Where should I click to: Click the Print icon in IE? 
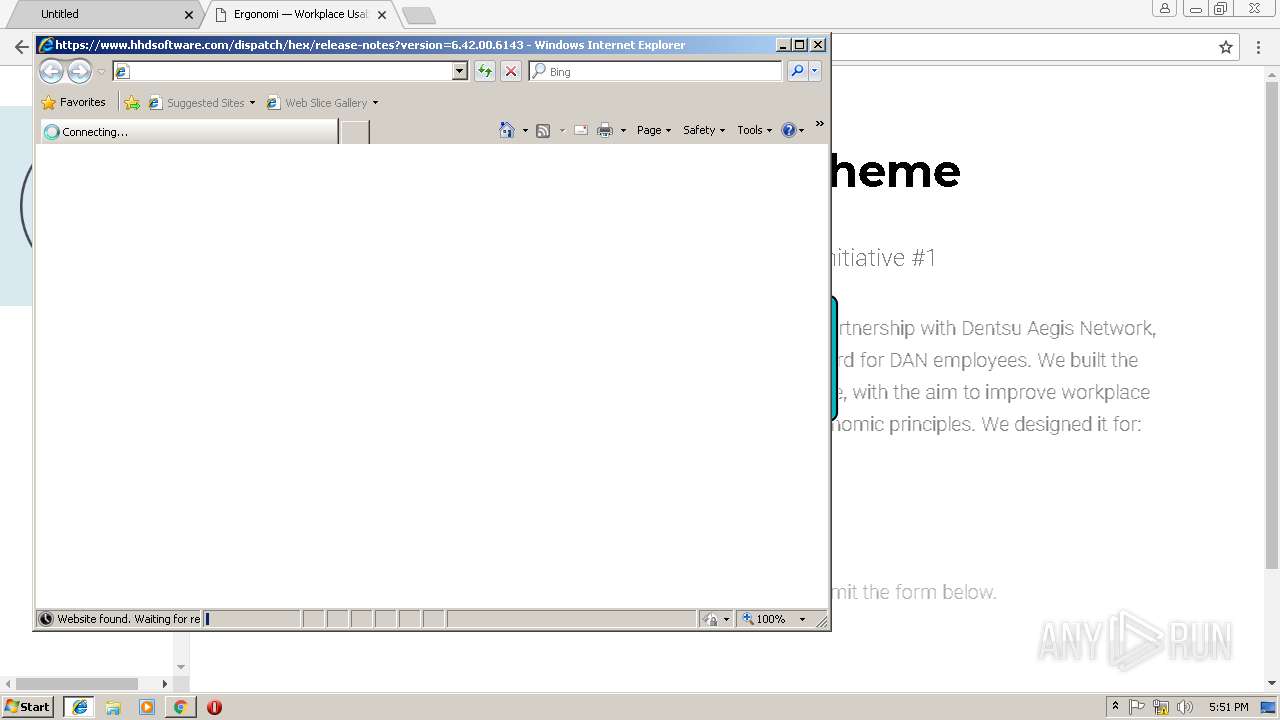pos(605,130)
